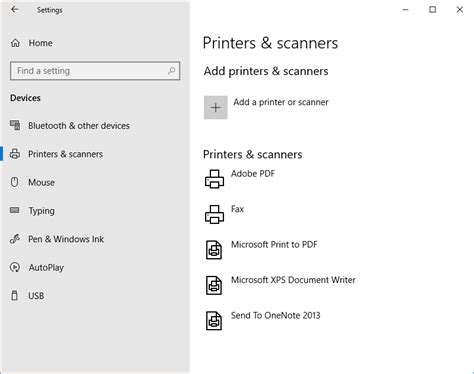Open Pen & Windows Ink settings

[x=66, y=239]
